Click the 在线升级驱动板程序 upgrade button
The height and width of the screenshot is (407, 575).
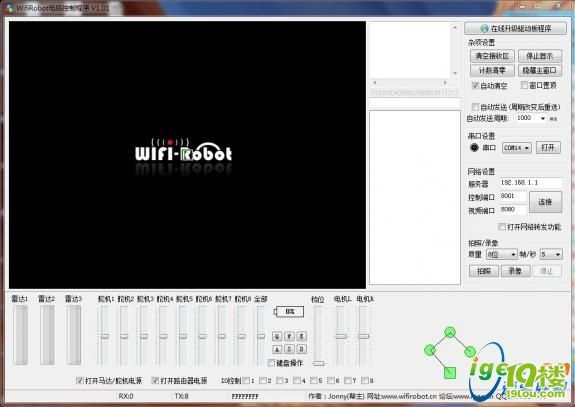(x=515, y=28)
